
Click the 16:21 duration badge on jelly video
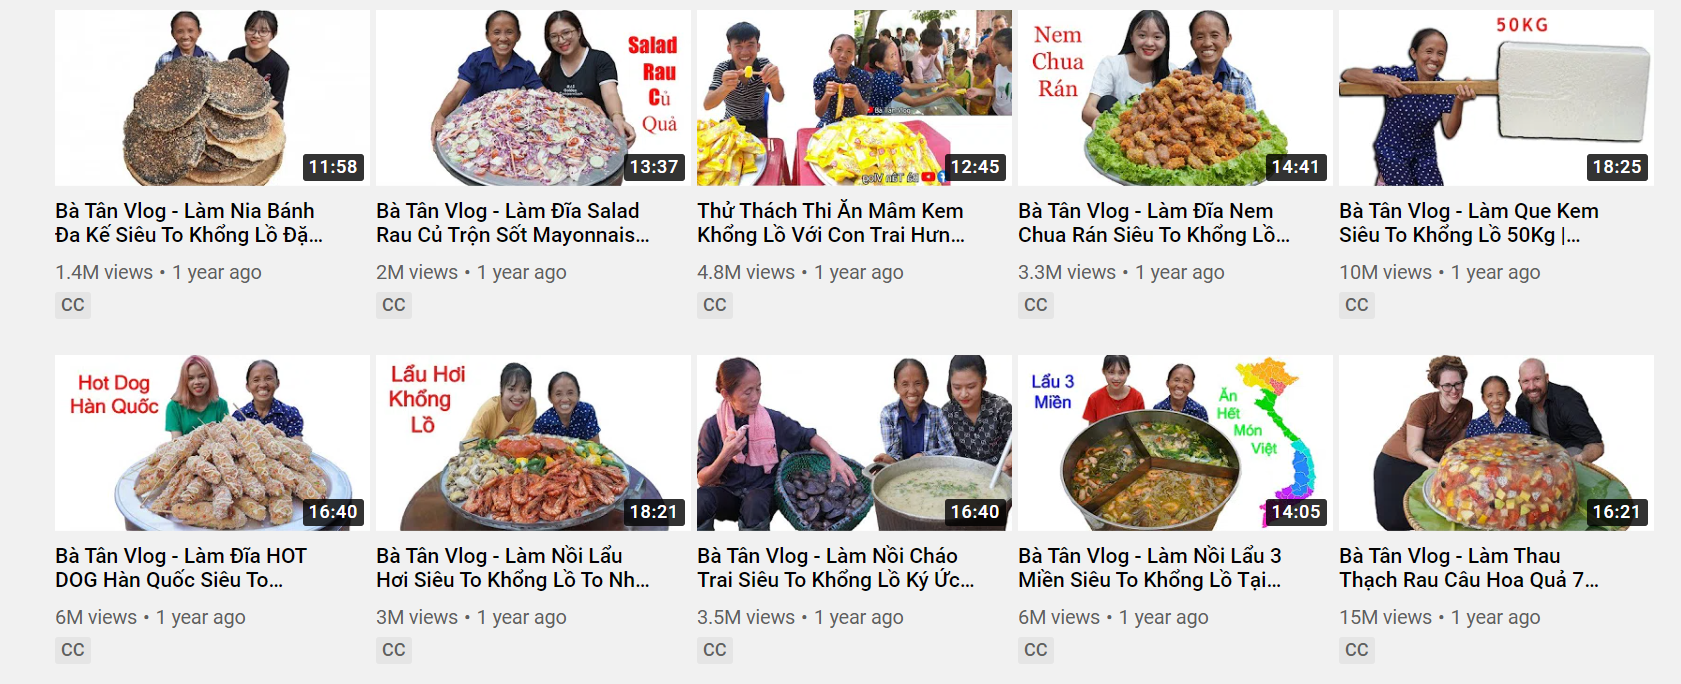pyautogui.click(x=1617, y=512)
